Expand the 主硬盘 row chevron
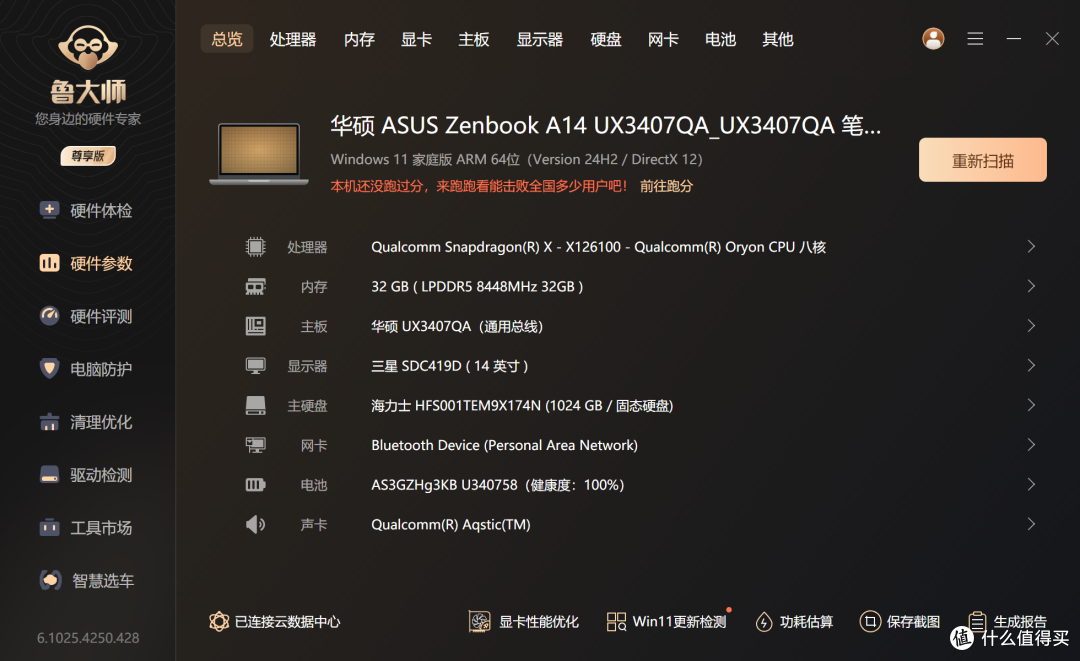This screenshot has height=661, width=1080. click(1031, 406)
